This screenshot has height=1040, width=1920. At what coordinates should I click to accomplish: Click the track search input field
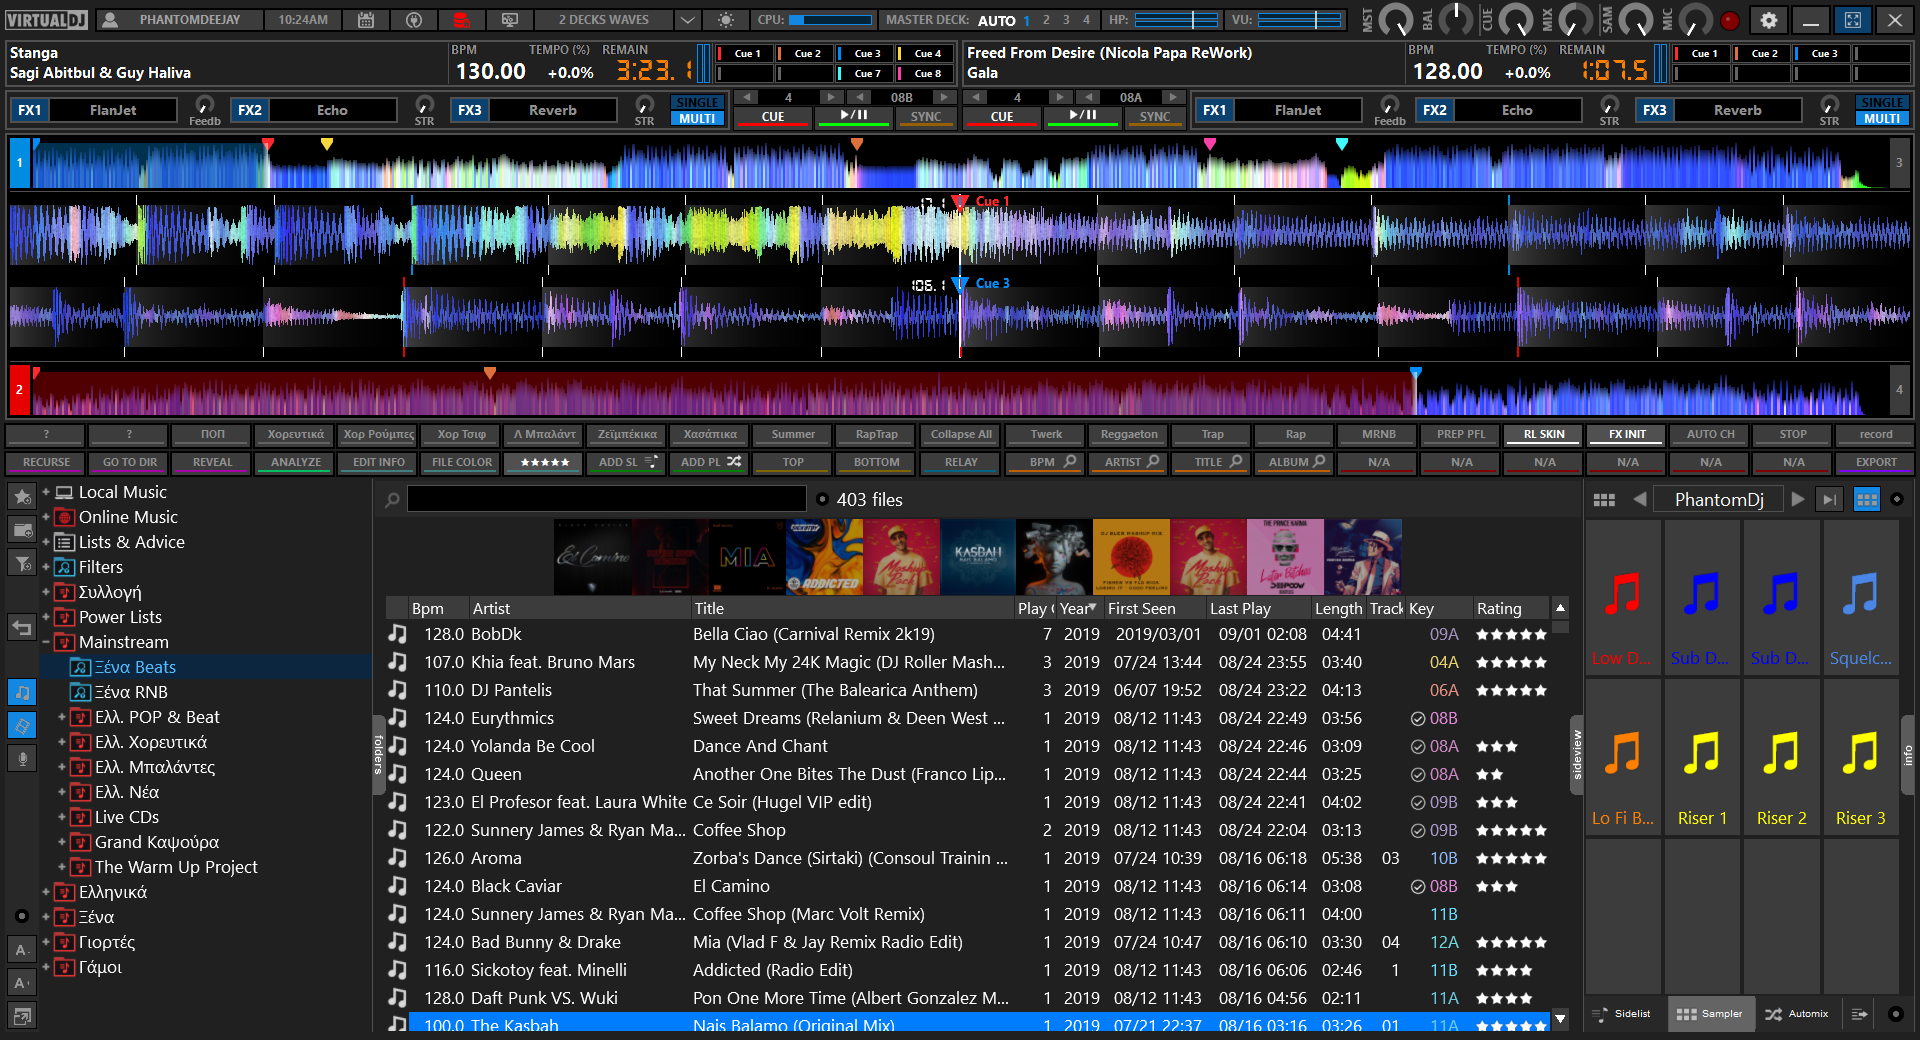click(607, 499)
